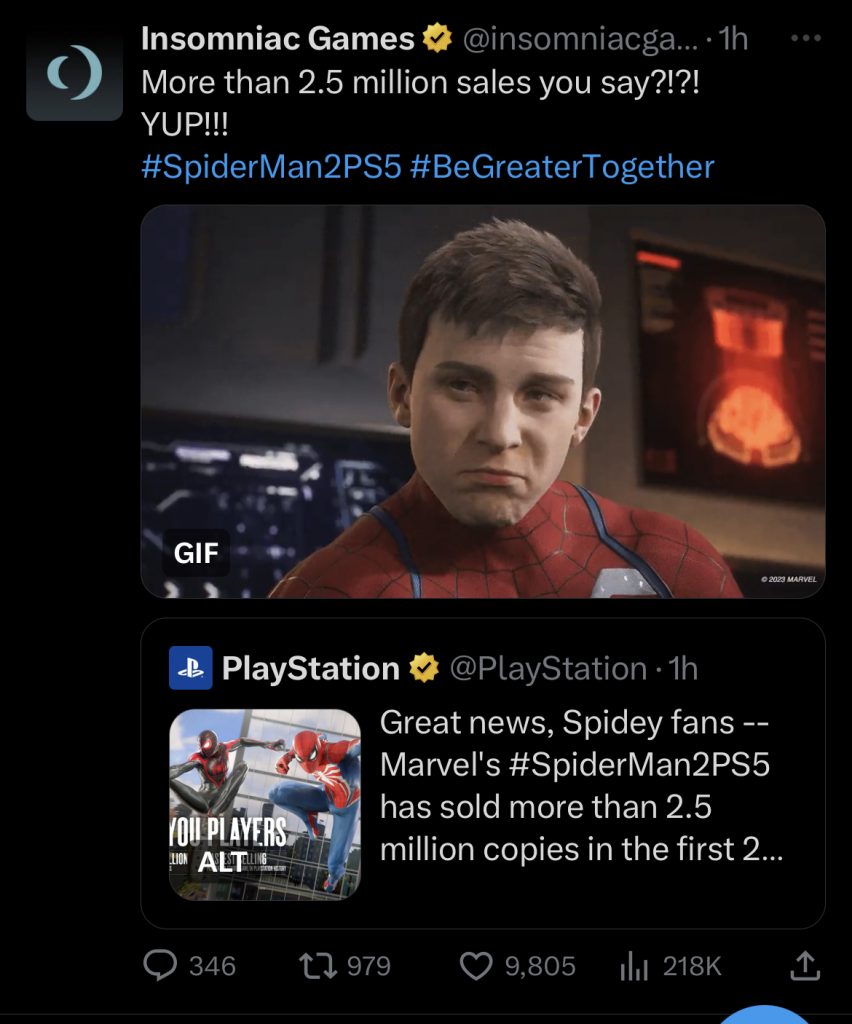Open the #BeGreaterTogether hashtag
This screenshot has width=852, height=1024.
click(x=561, y=166)
